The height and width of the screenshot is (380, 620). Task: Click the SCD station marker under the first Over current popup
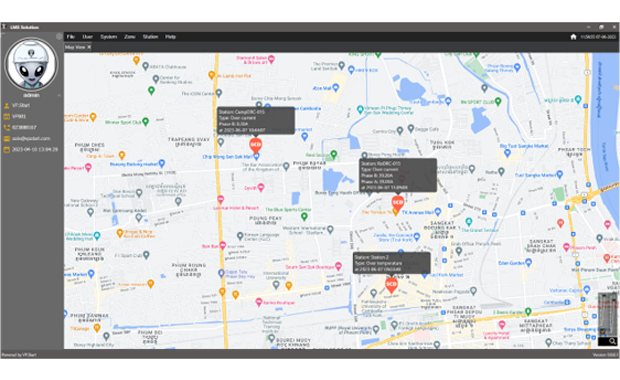pyautogui.click(x=256, y=145)
